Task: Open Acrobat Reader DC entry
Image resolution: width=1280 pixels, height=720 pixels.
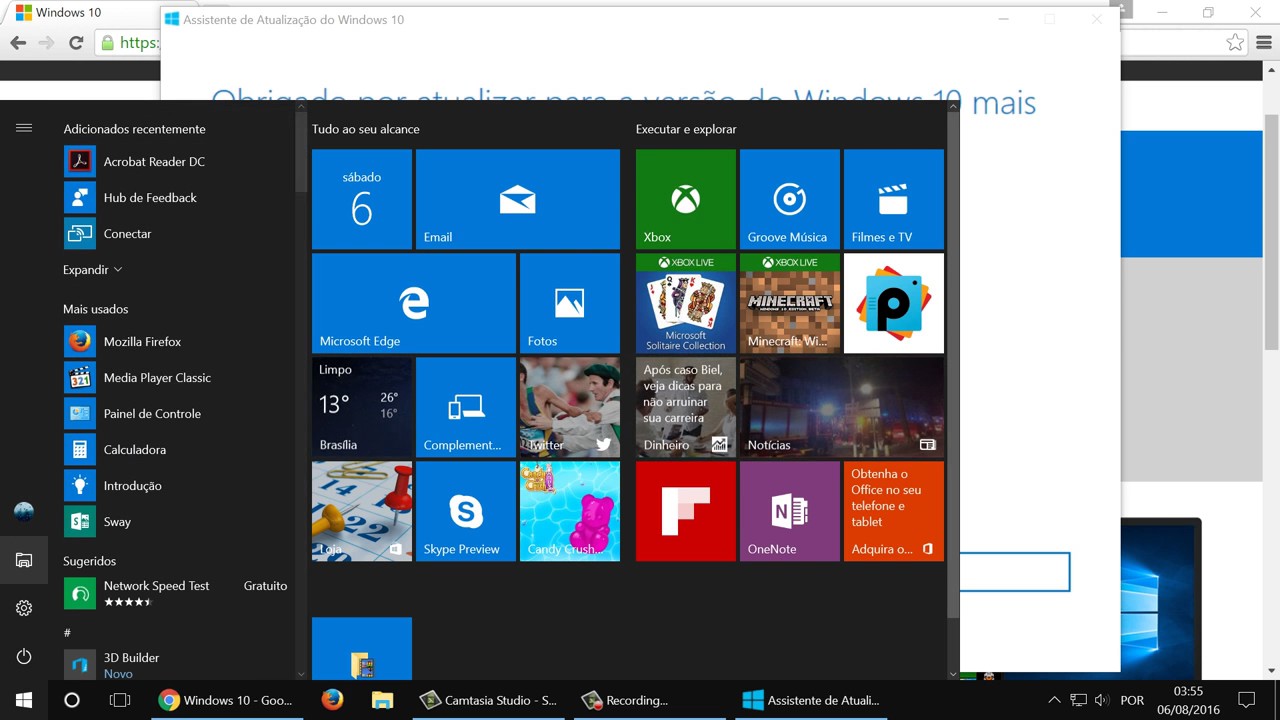Action: pos(154,162)
